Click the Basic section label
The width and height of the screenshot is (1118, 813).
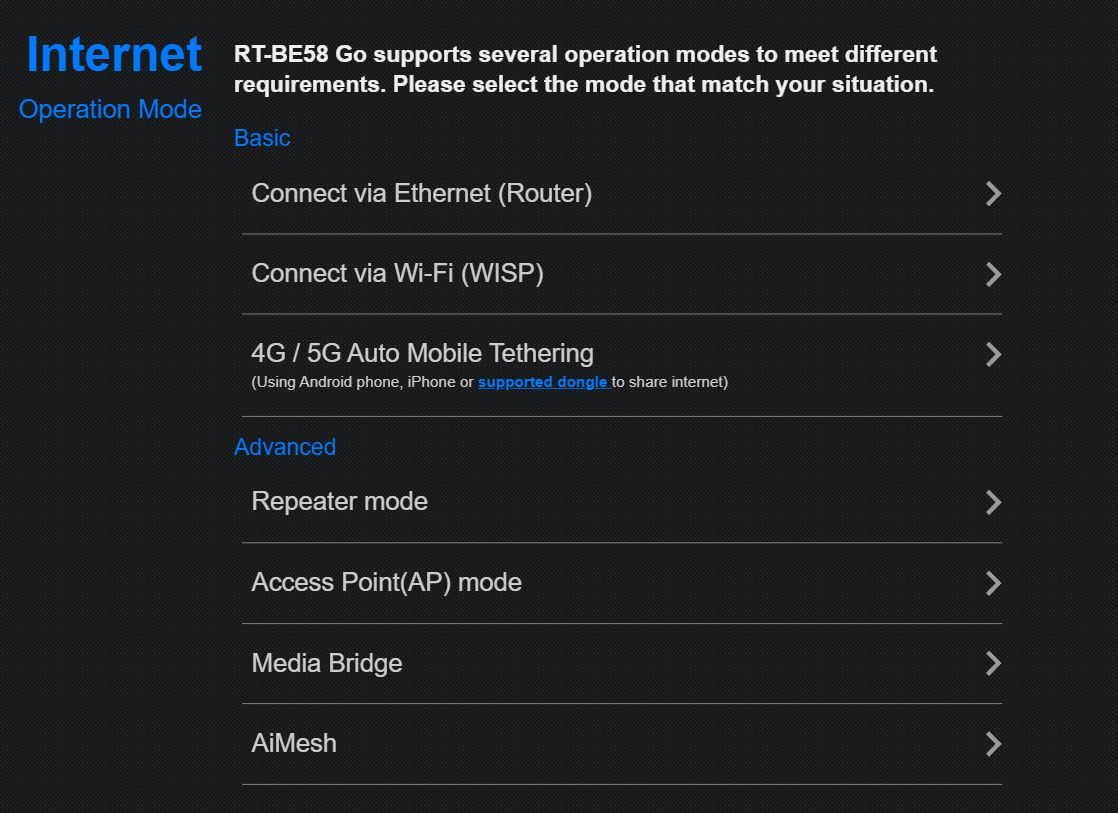coord(262,138)
